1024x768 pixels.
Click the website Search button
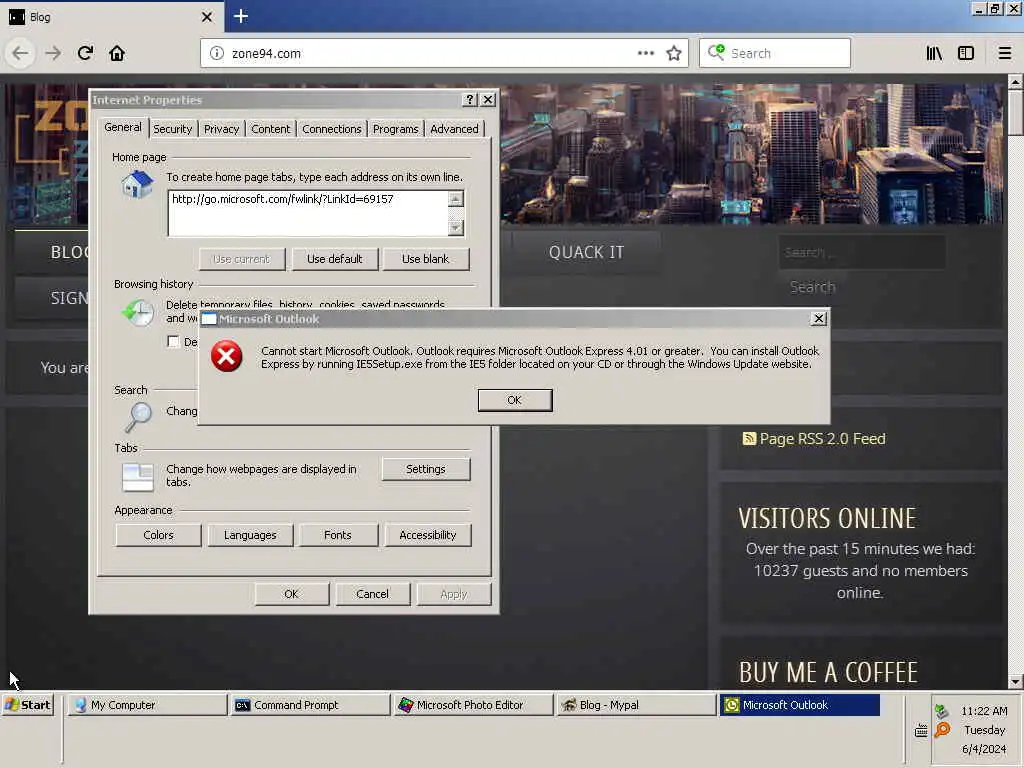[x=812, y=287]
